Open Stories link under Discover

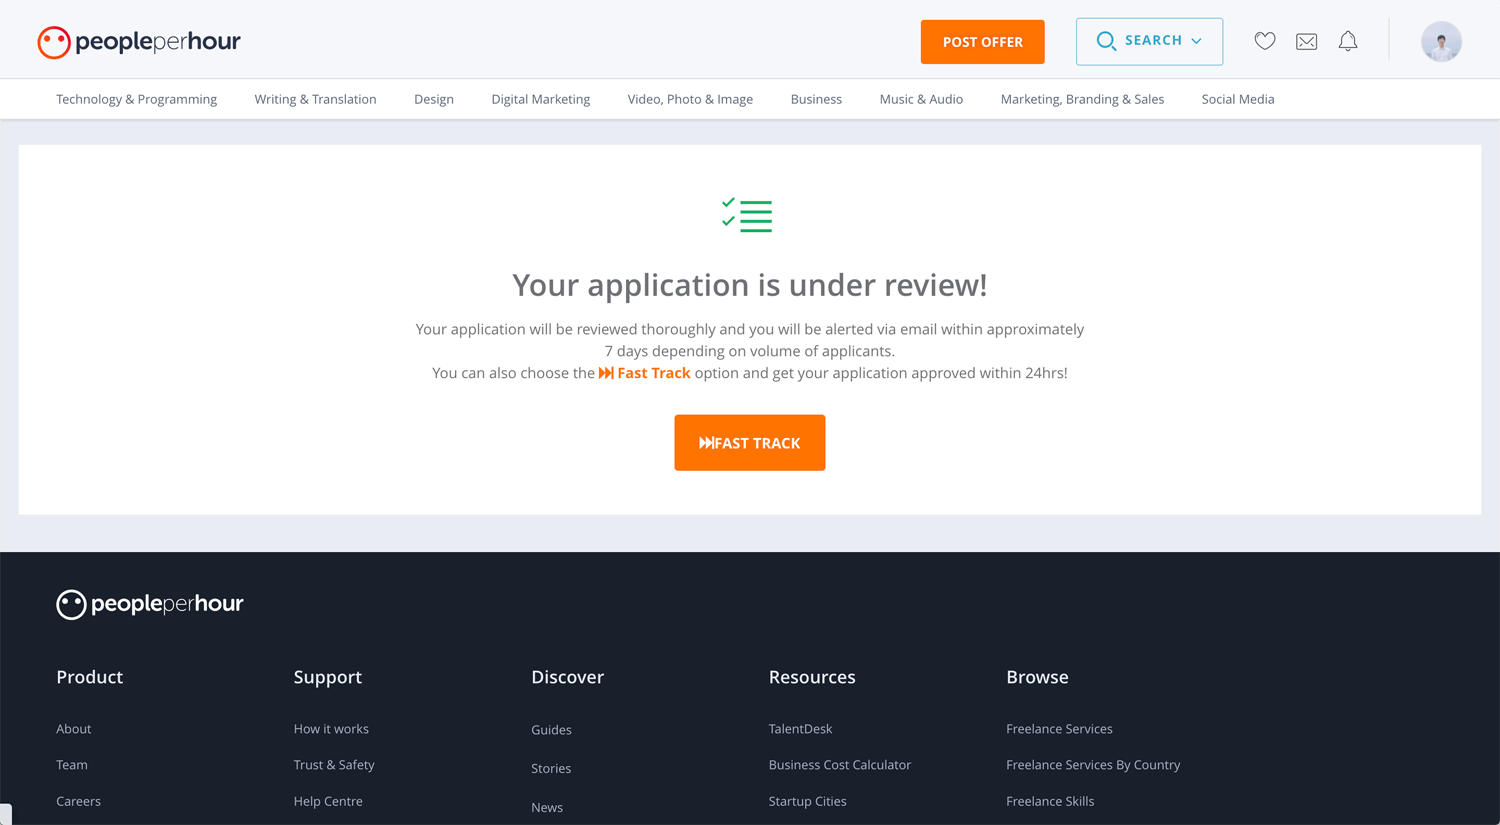[551, 769]
